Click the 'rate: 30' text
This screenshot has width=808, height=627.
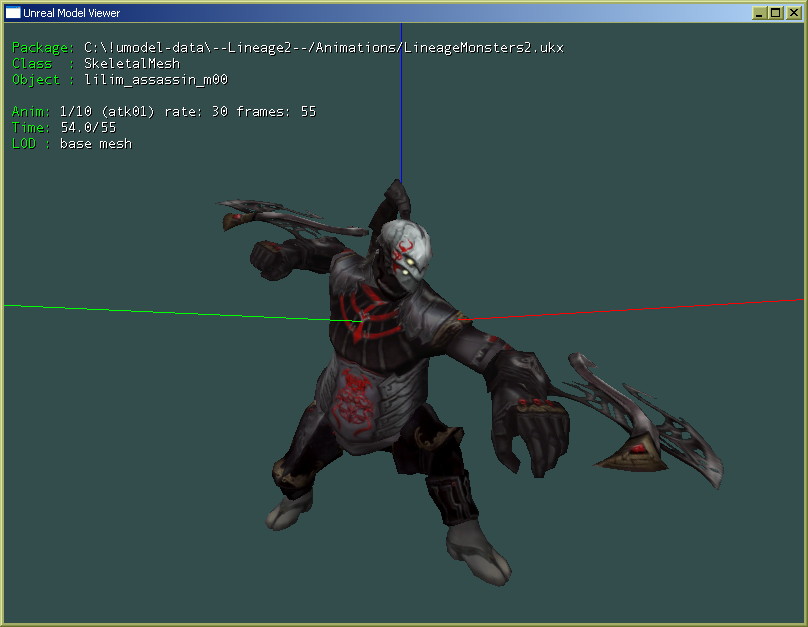coord(196,112)
